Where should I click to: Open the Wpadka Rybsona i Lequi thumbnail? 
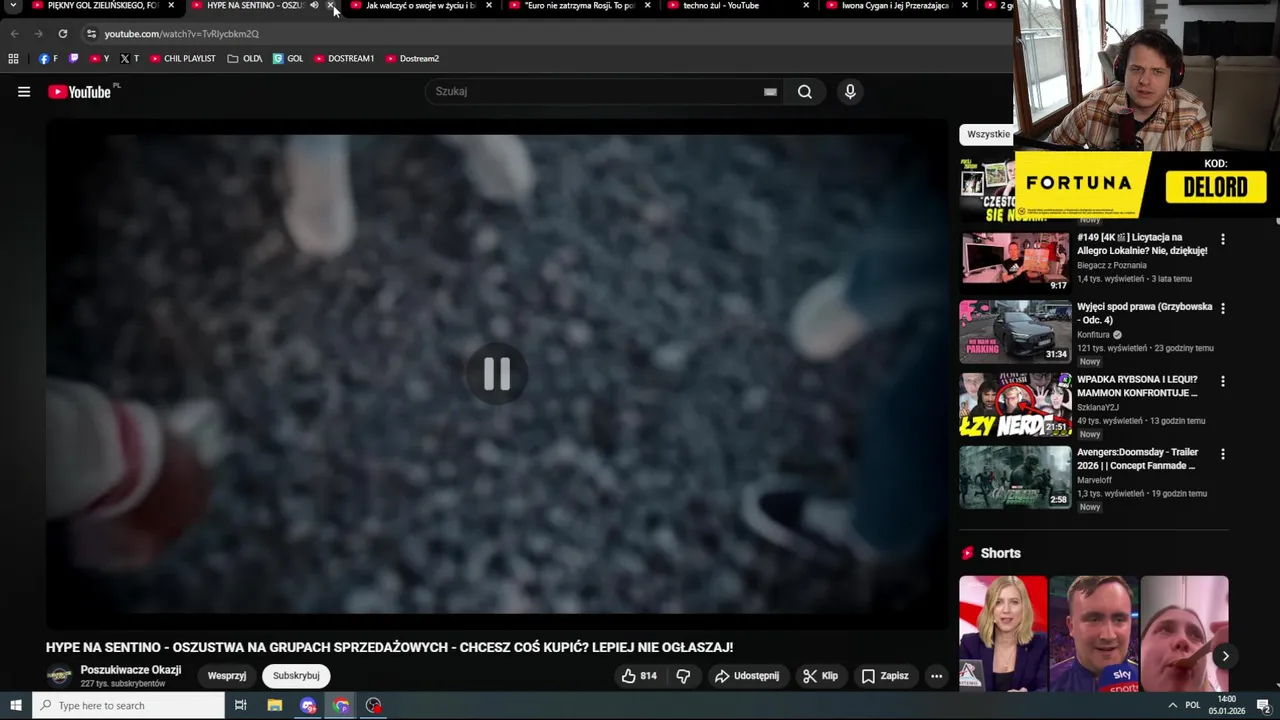1015,404
